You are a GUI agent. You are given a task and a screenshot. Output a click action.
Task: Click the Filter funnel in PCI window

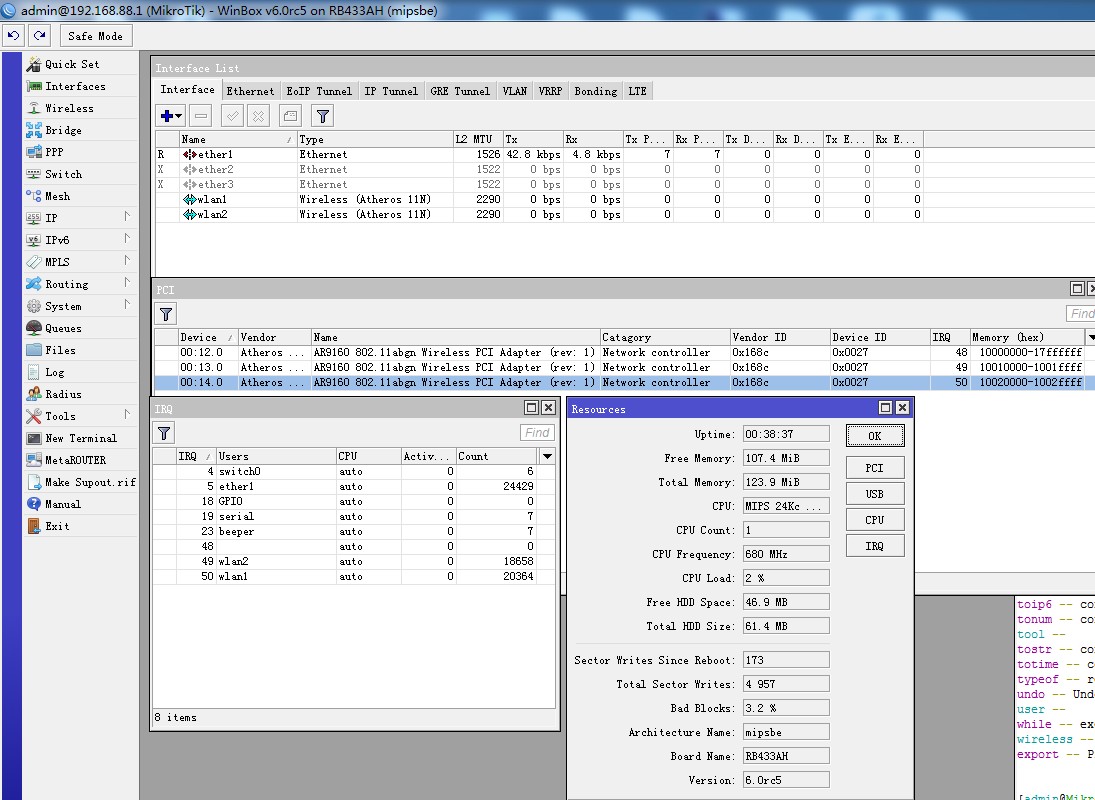coord(166,314)
